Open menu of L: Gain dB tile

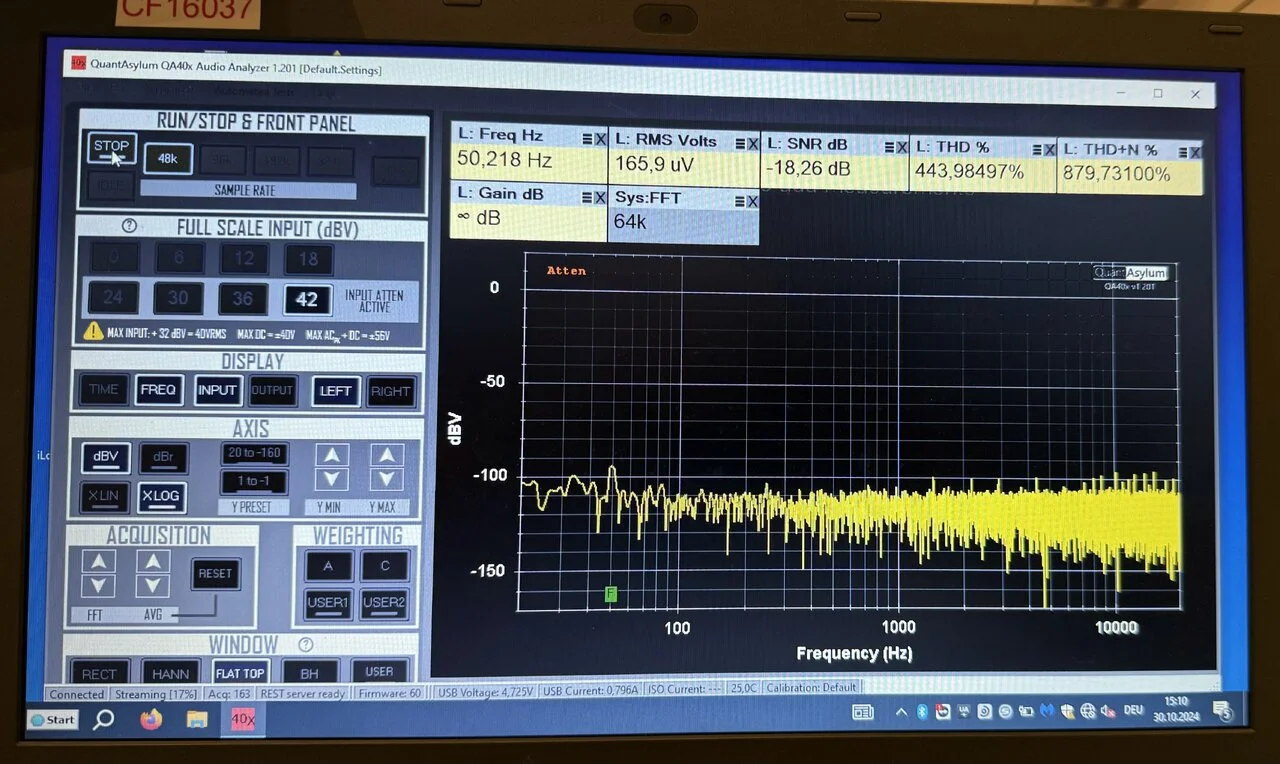coord(587,197)
